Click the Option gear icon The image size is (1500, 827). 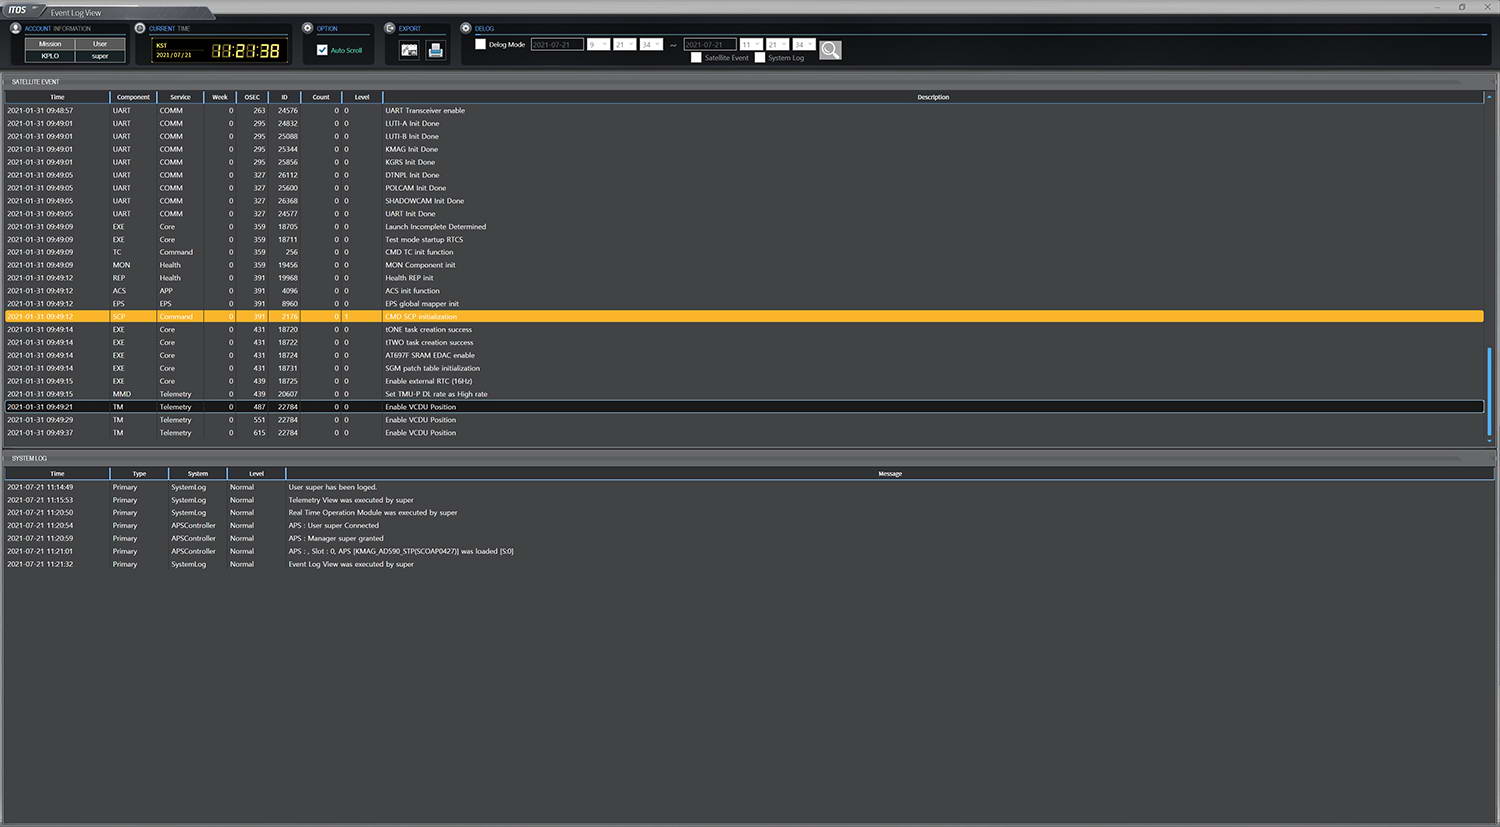pos(308,28)
